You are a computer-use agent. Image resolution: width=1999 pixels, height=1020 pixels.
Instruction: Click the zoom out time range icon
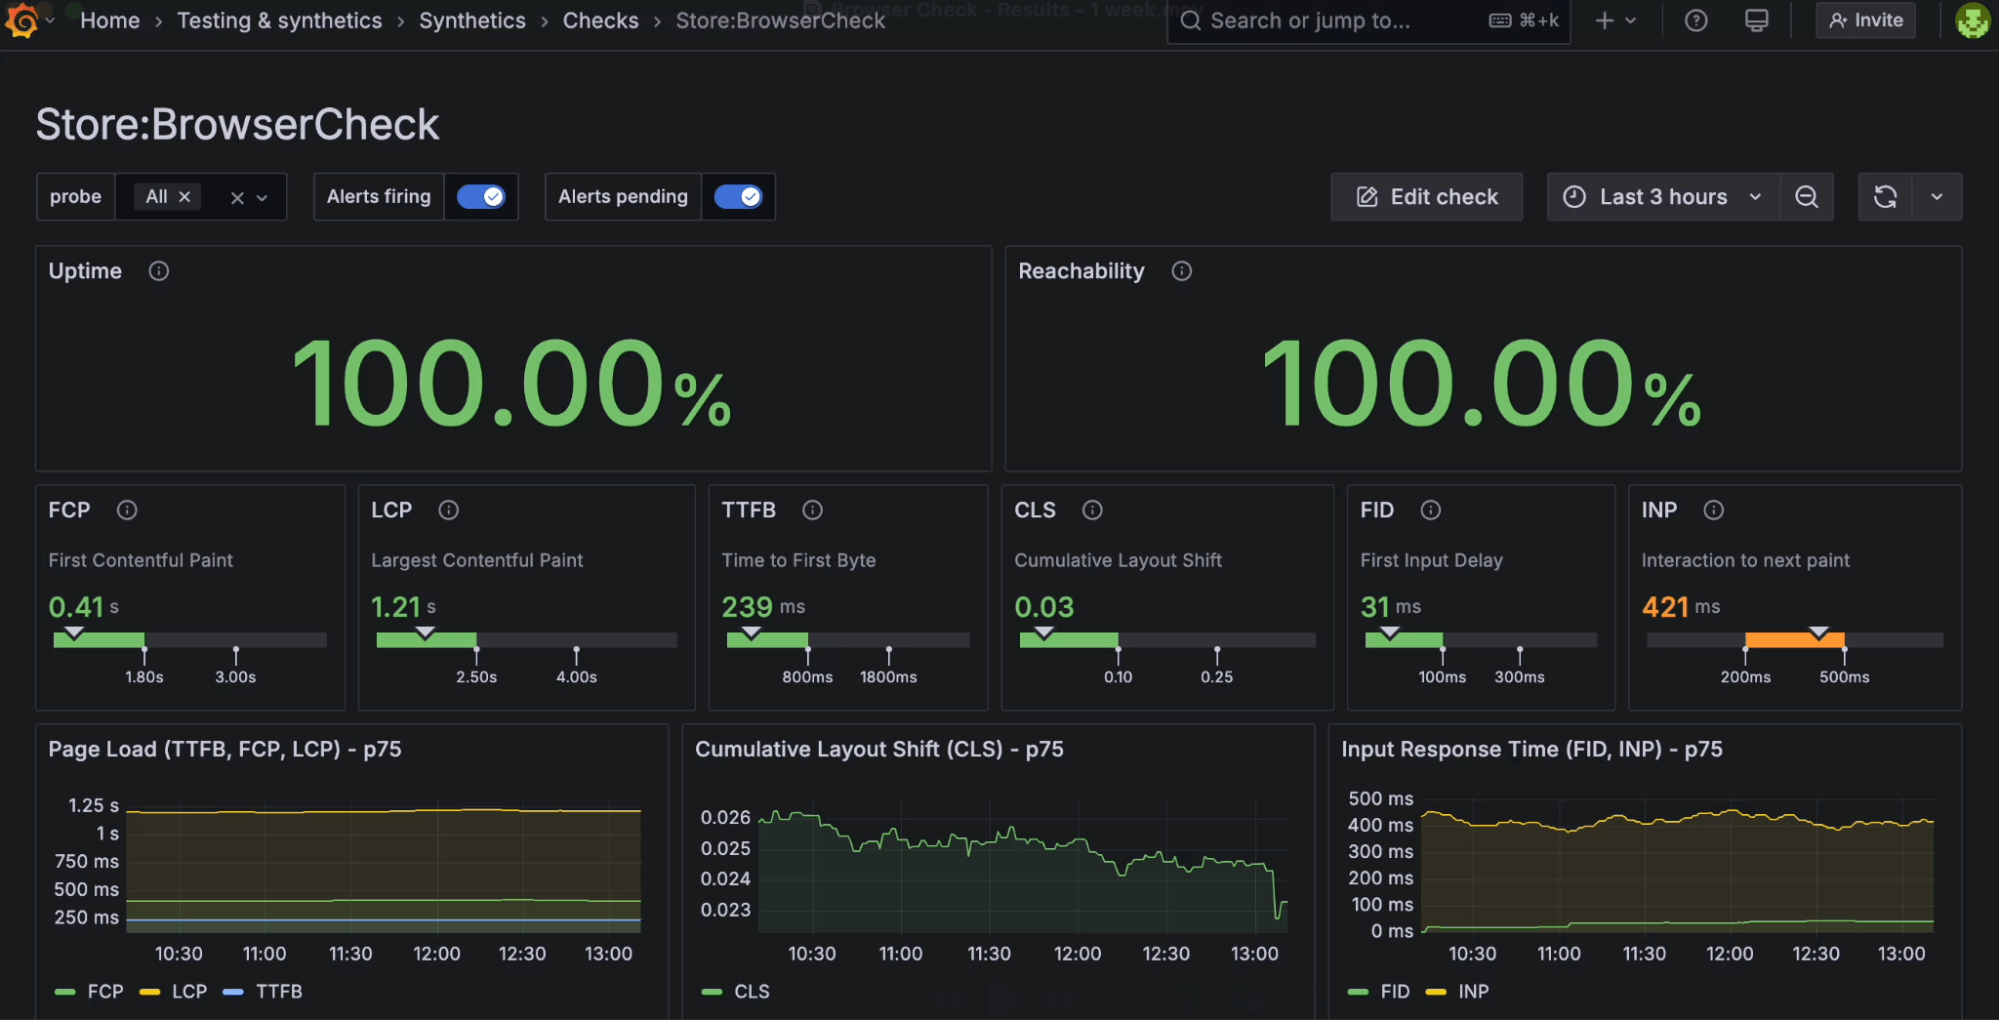point(1806,197)
